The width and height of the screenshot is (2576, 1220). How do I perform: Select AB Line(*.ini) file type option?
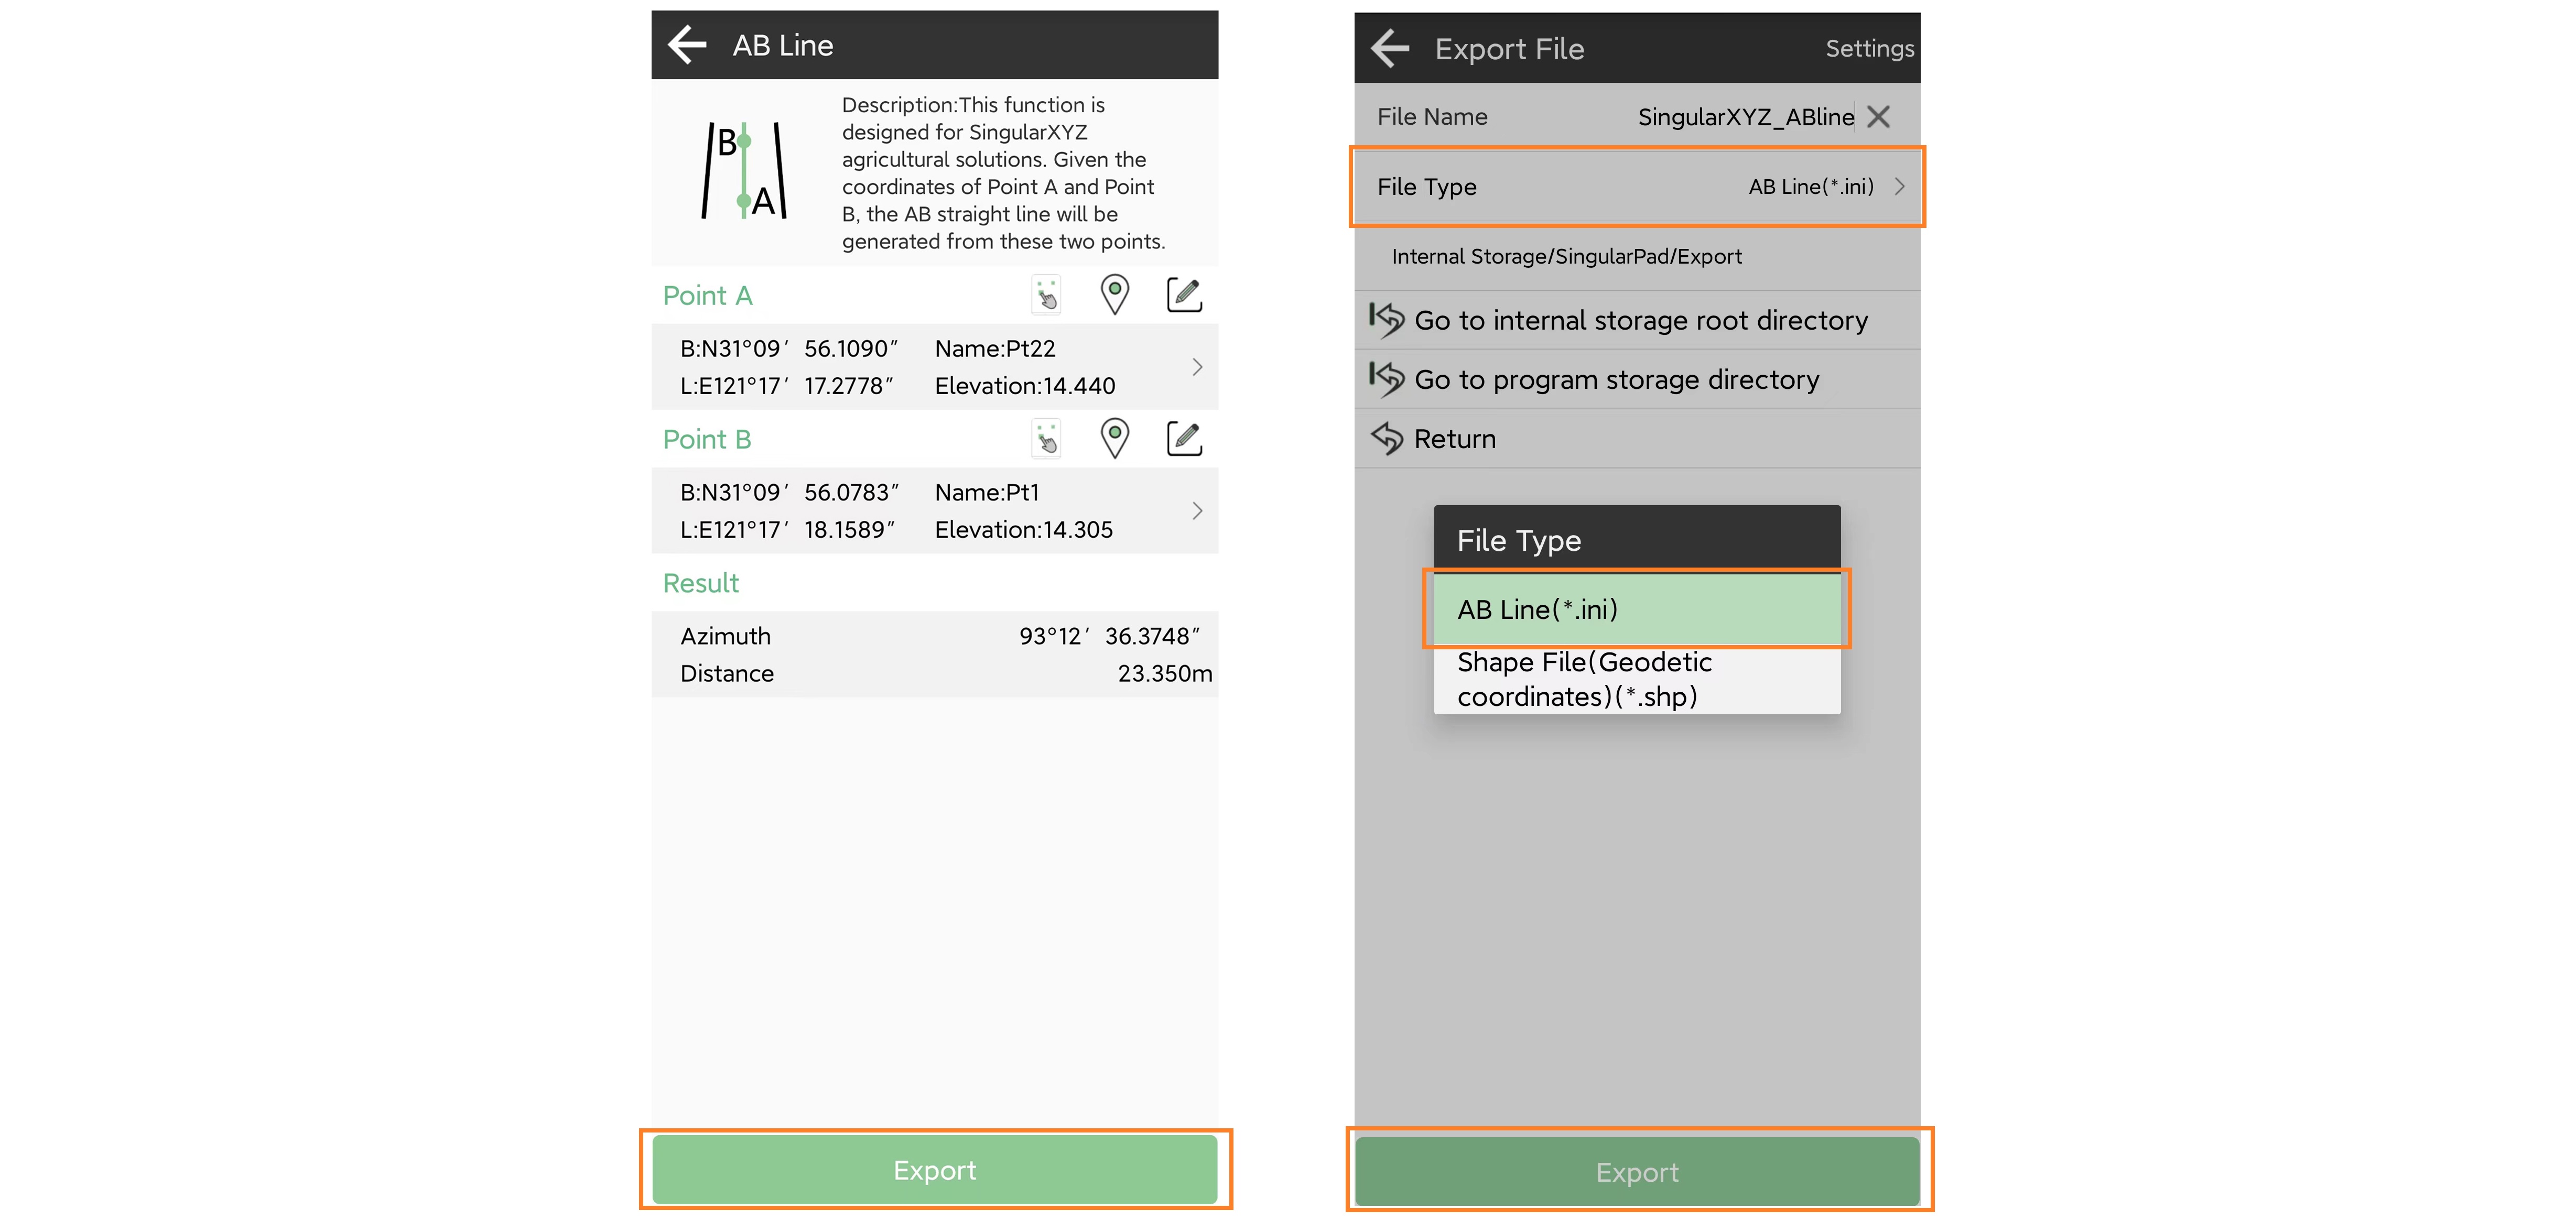pyautogui.click(x=1636, y=609)
